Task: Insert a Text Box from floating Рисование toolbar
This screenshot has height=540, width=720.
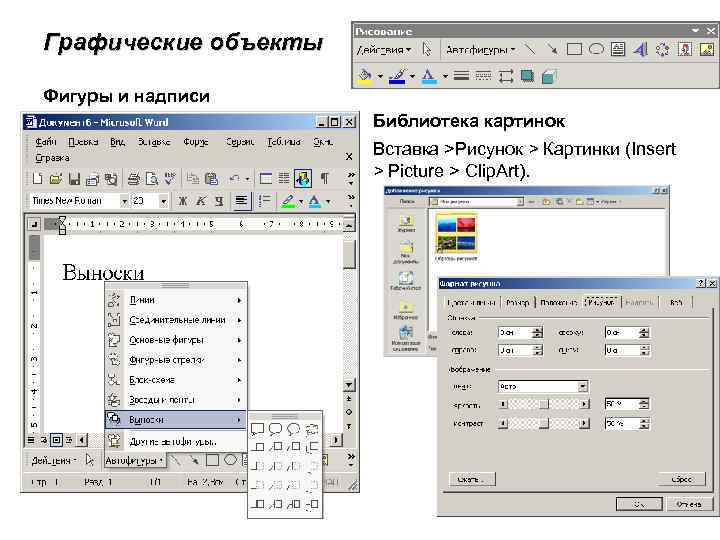Action: click(x=618, y=49)
